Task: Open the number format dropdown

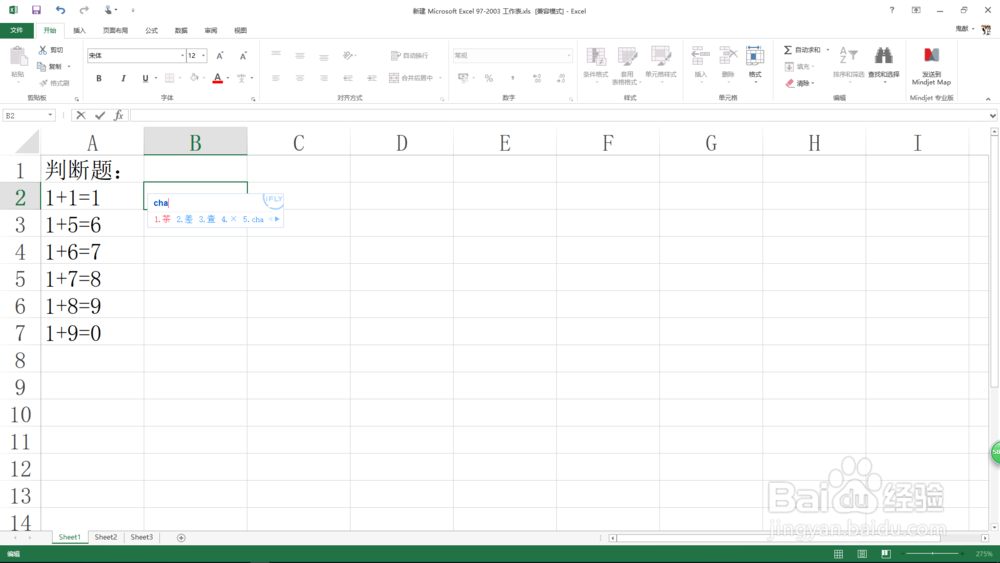Action: (569, 55)
